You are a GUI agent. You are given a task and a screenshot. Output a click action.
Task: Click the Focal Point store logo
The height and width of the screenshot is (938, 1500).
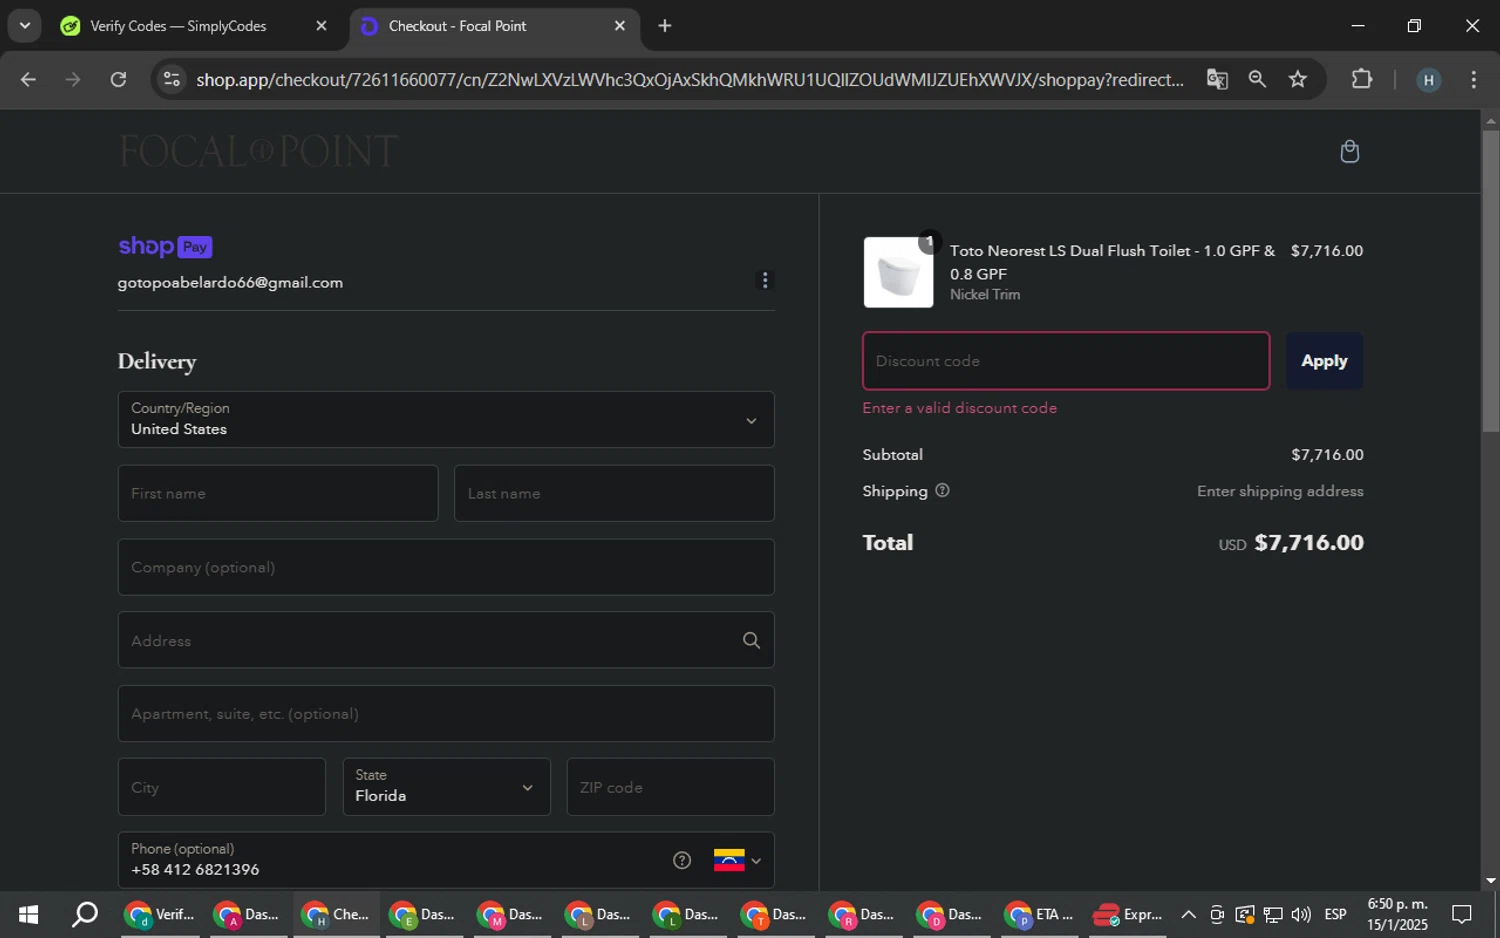click(259, 151)
